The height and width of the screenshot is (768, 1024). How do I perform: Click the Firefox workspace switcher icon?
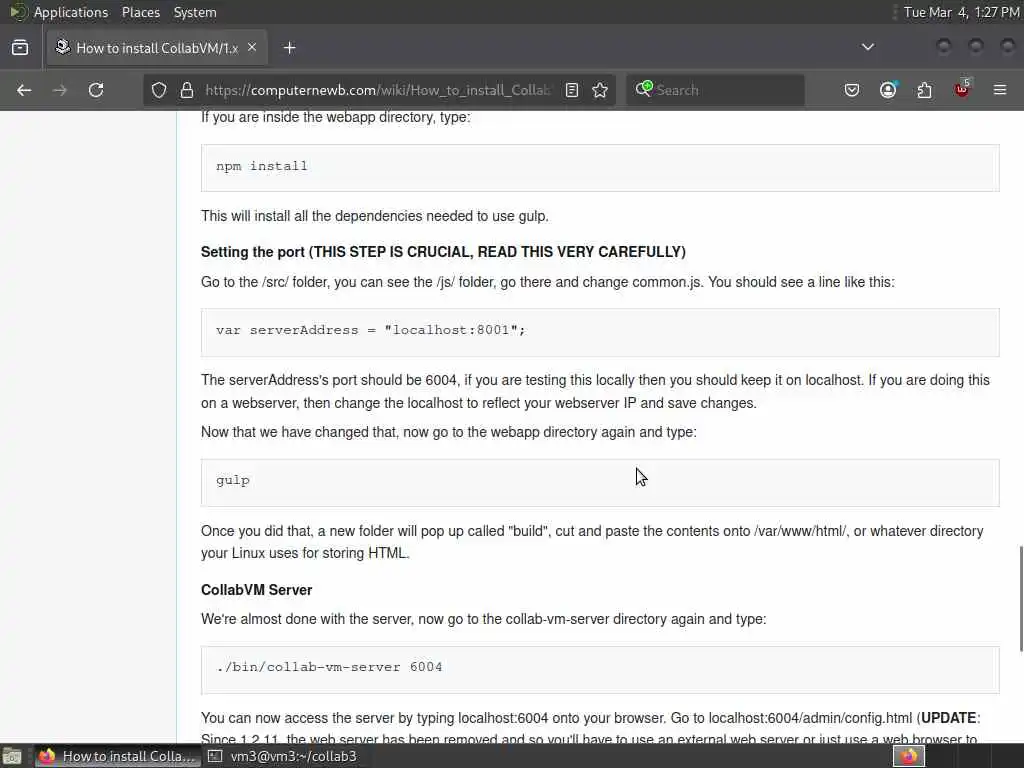pos(908,756)
